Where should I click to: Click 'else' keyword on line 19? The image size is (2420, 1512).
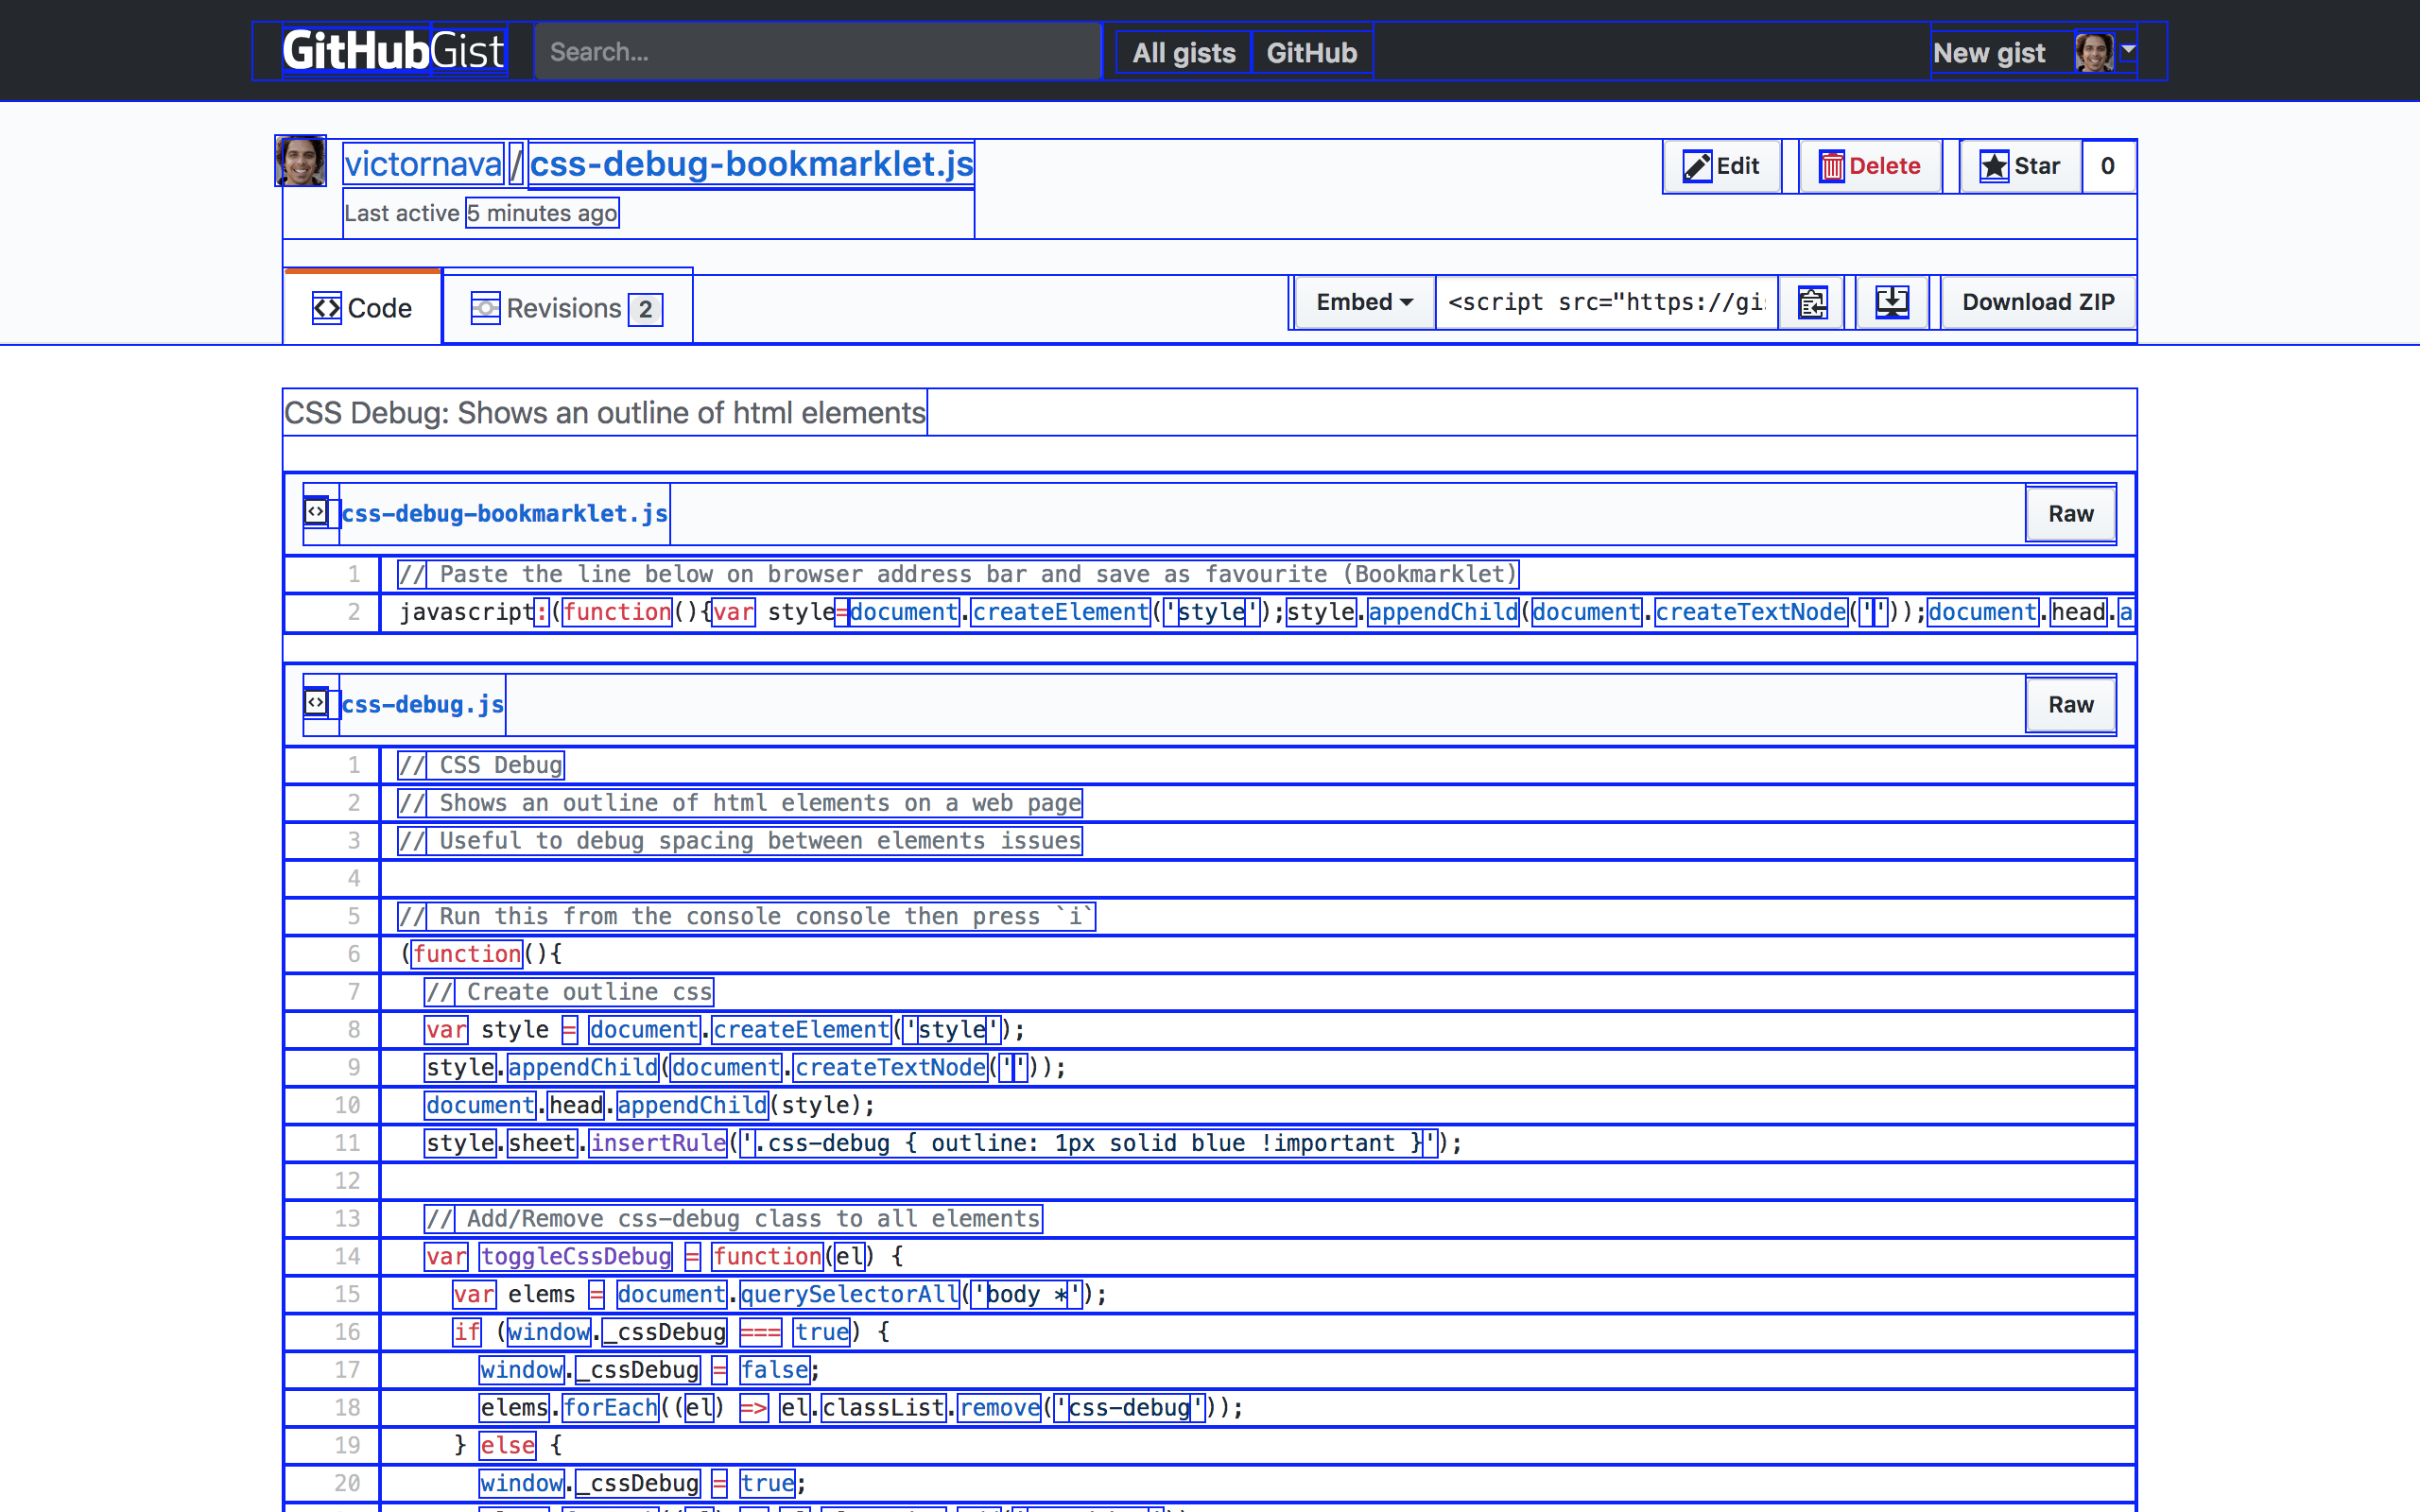(507, 1445)
